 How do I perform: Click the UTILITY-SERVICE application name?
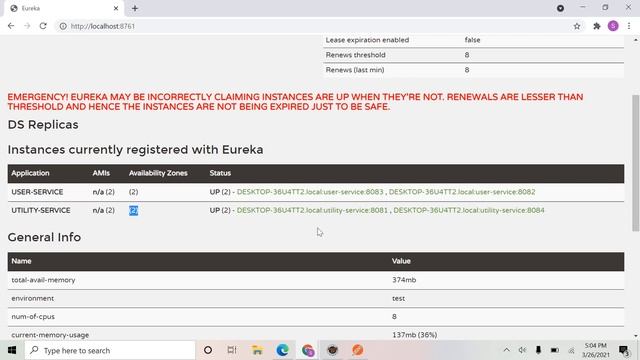[41, 210]
